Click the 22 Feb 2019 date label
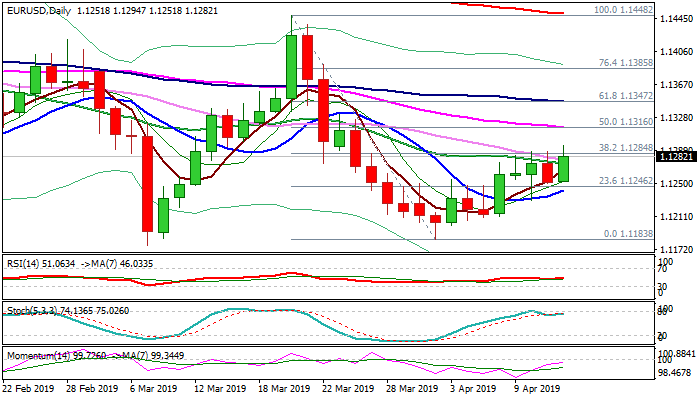The width and height of the screenshot is (700, 400). (x=31, y=389)
